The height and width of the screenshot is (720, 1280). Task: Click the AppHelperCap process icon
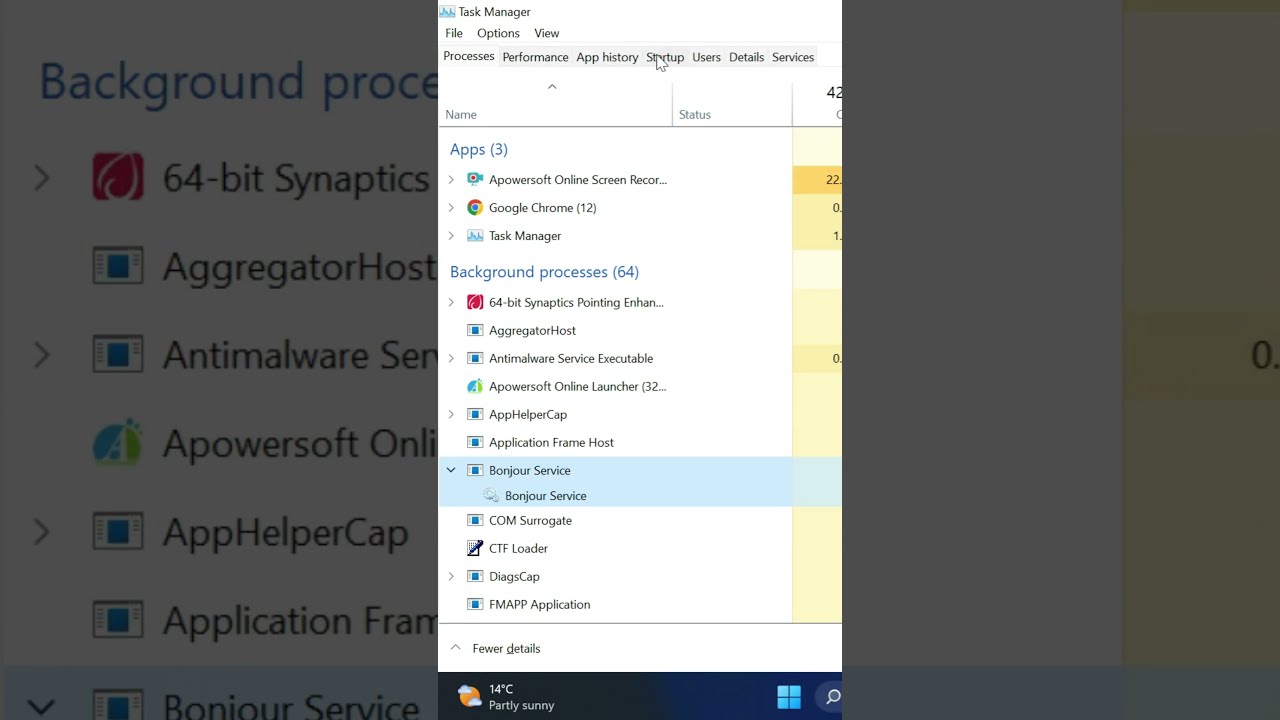[x=475, y=414]
